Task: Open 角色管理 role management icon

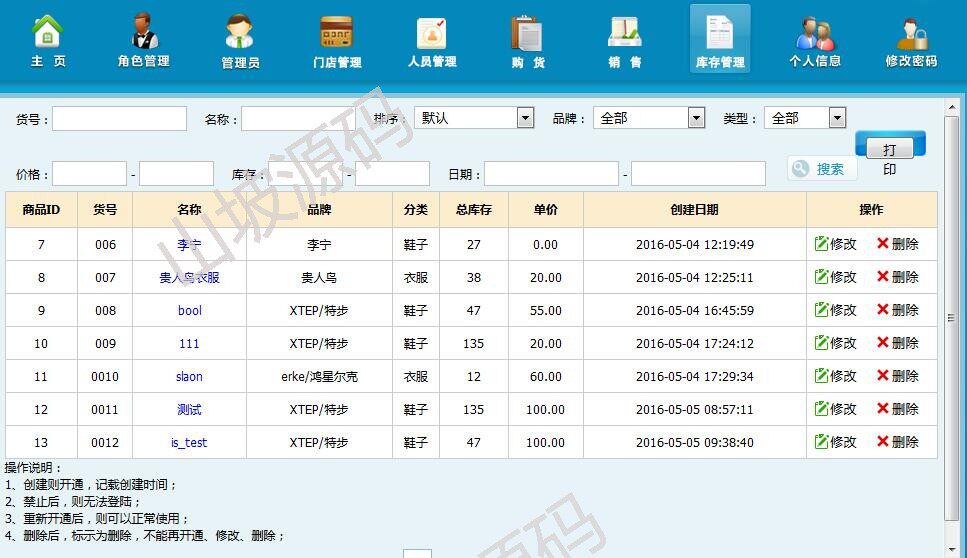Action: [144, 41]
